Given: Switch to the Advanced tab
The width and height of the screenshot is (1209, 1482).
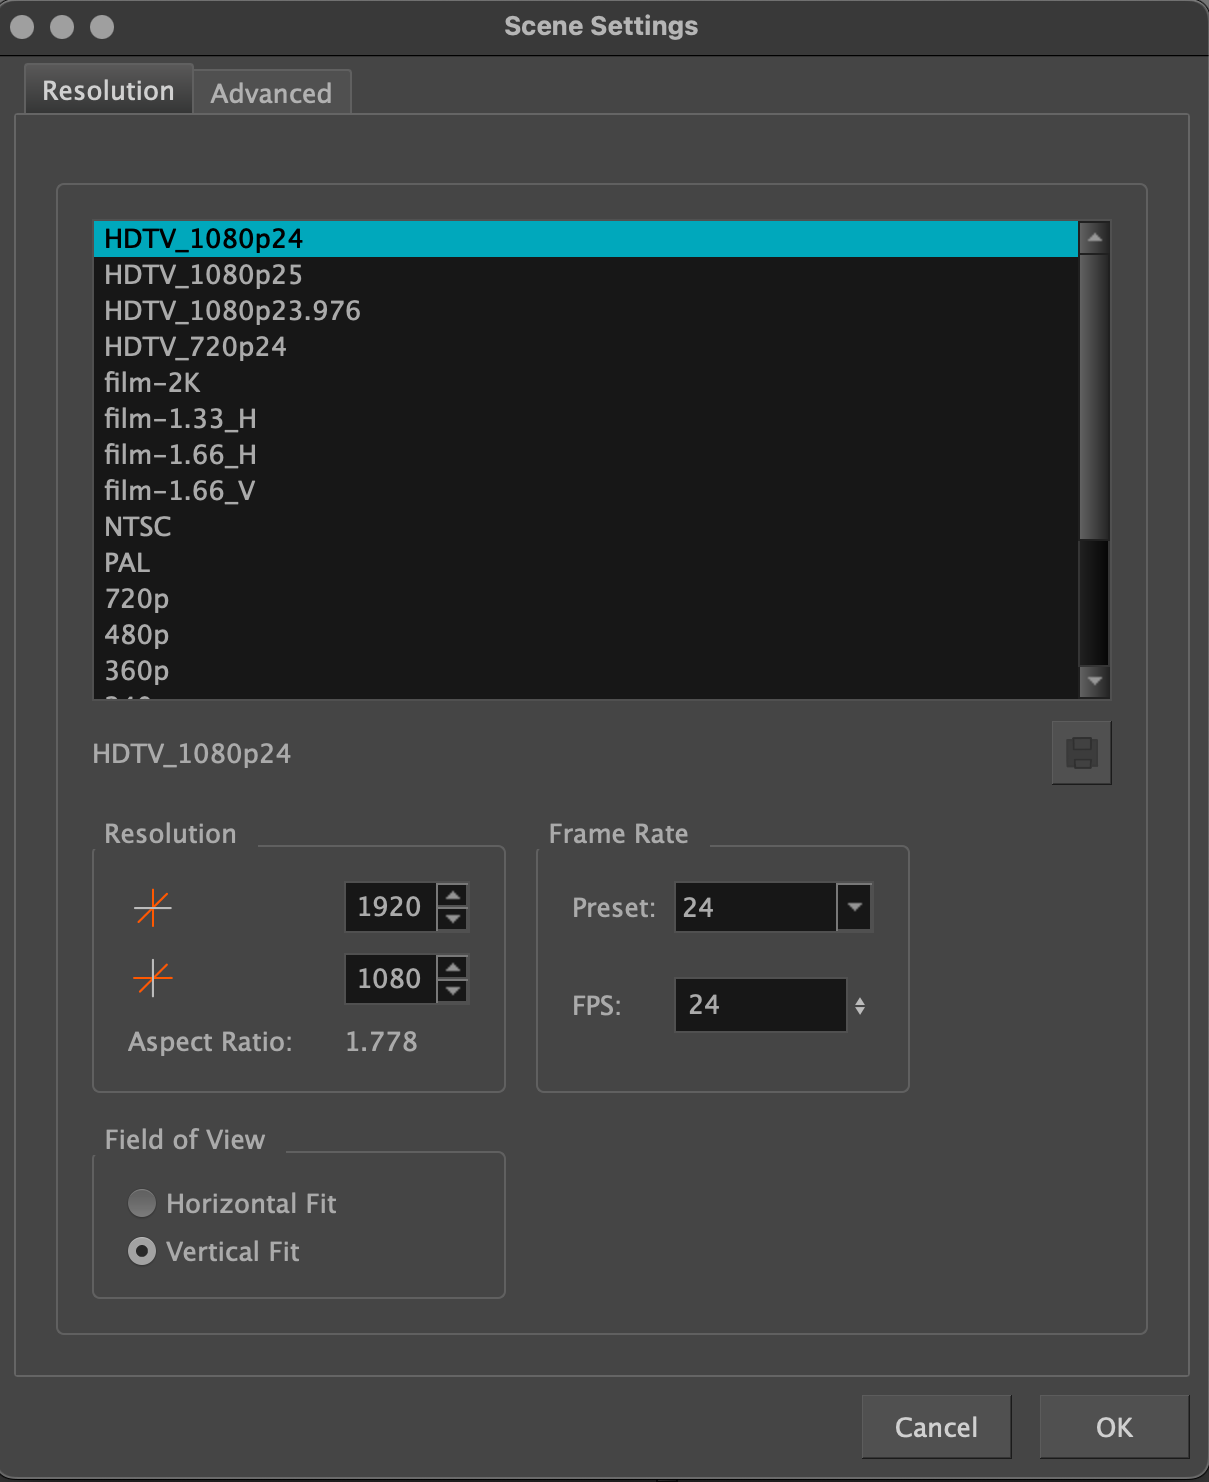Looking at the screenshot, I should click(271, 93).
